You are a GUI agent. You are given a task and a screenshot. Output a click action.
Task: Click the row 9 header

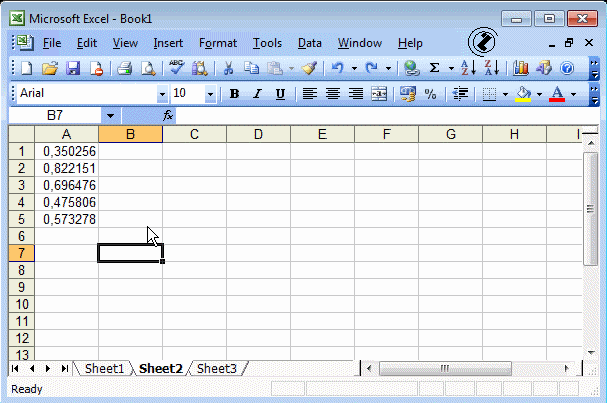[x=19, y=286]
